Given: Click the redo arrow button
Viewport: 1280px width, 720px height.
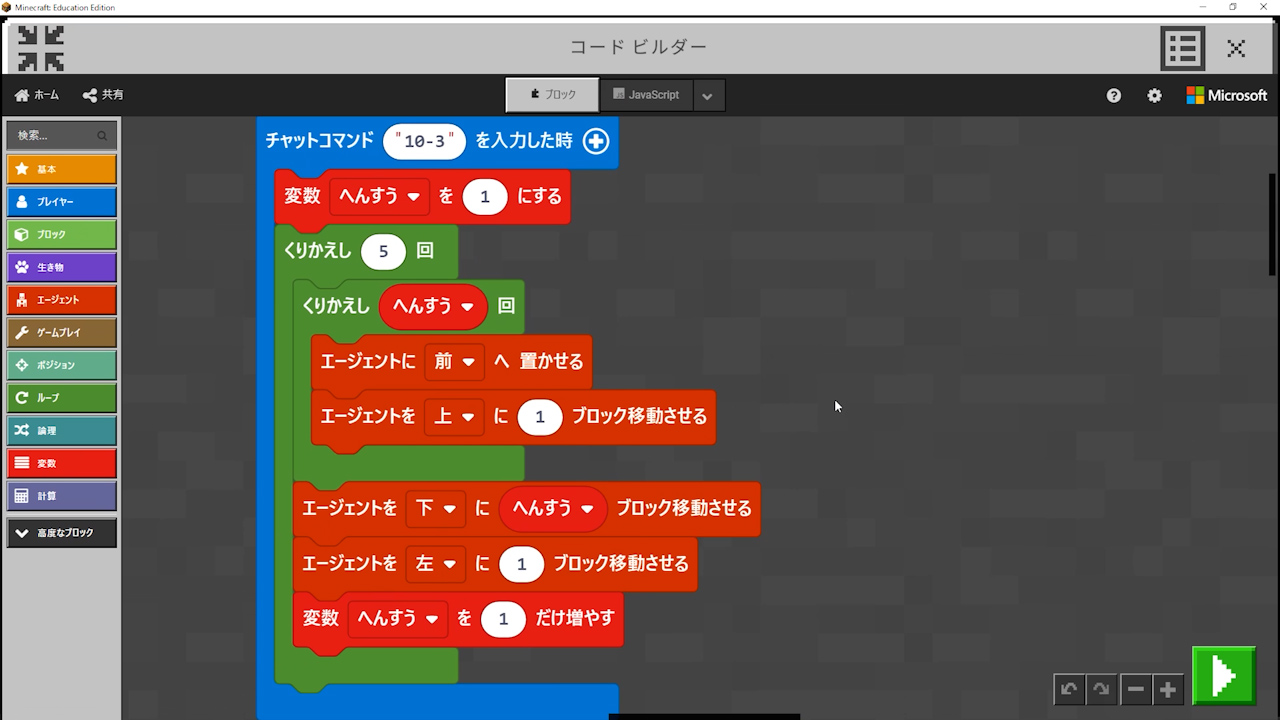Looking at the screenshot, I should click(x=1101, y=689).
